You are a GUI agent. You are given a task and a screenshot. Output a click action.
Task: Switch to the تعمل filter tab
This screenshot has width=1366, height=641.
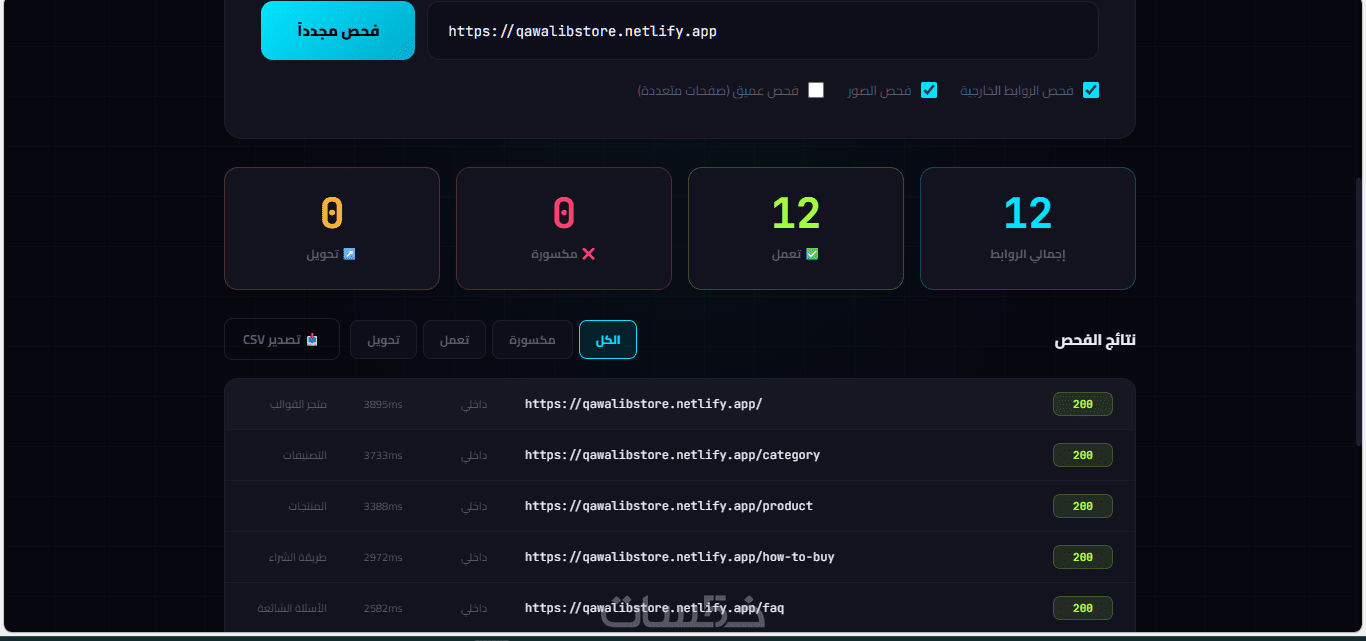(454, 340)
